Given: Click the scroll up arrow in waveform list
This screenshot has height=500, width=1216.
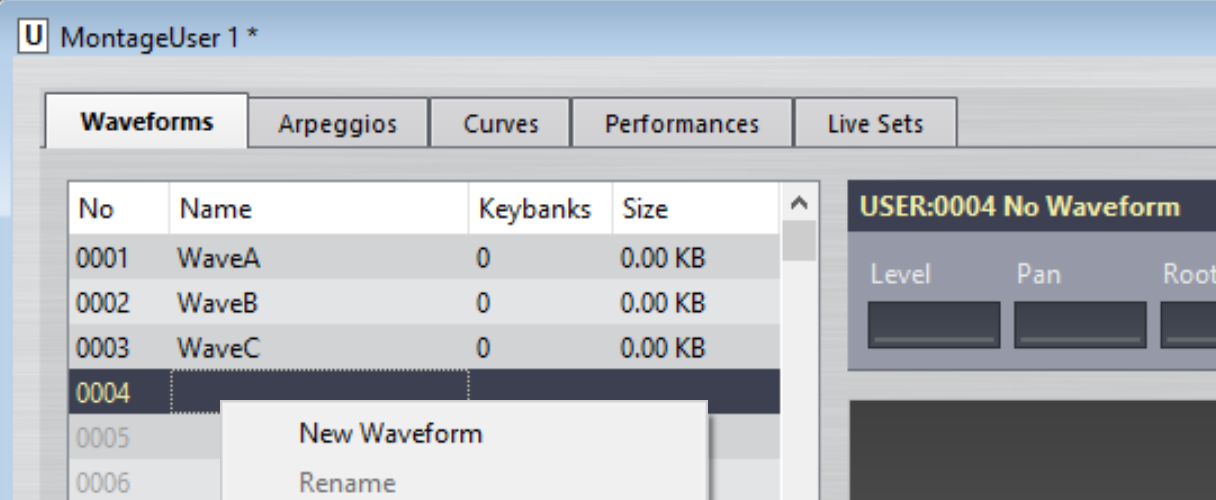Looking at the screenshot, I should (x=799, y=204).
